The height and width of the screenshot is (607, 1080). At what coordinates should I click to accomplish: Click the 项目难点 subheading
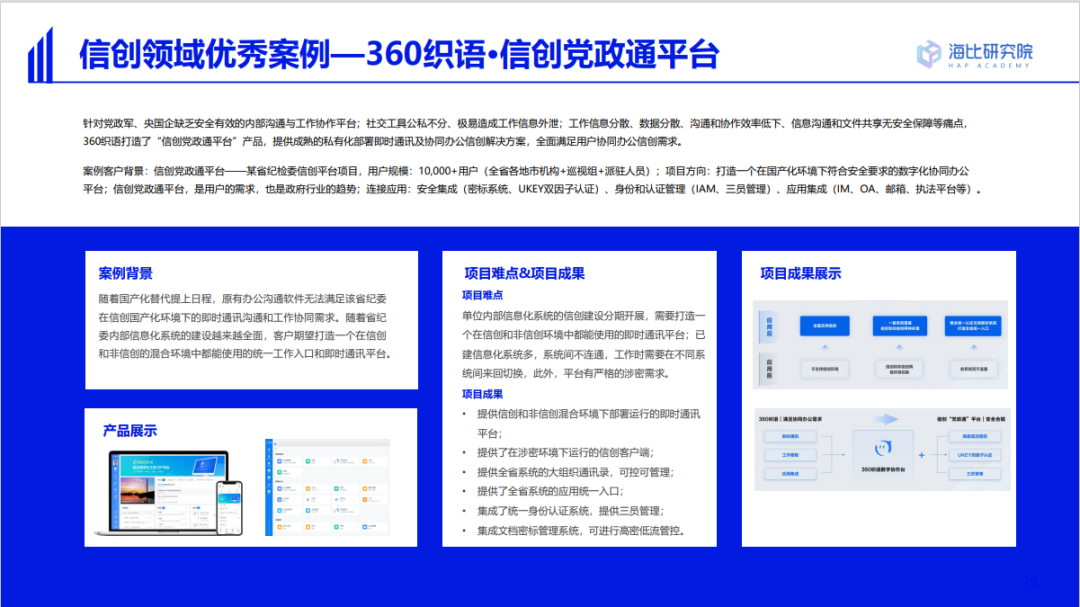[482, 295]
